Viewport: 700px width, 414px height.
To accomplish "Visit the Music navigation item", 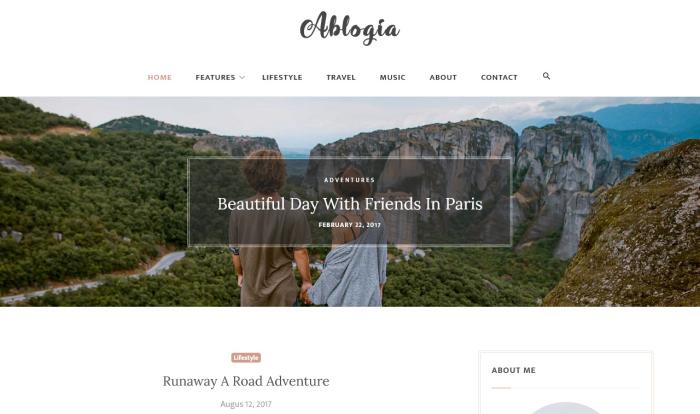I will click(392, 77).
